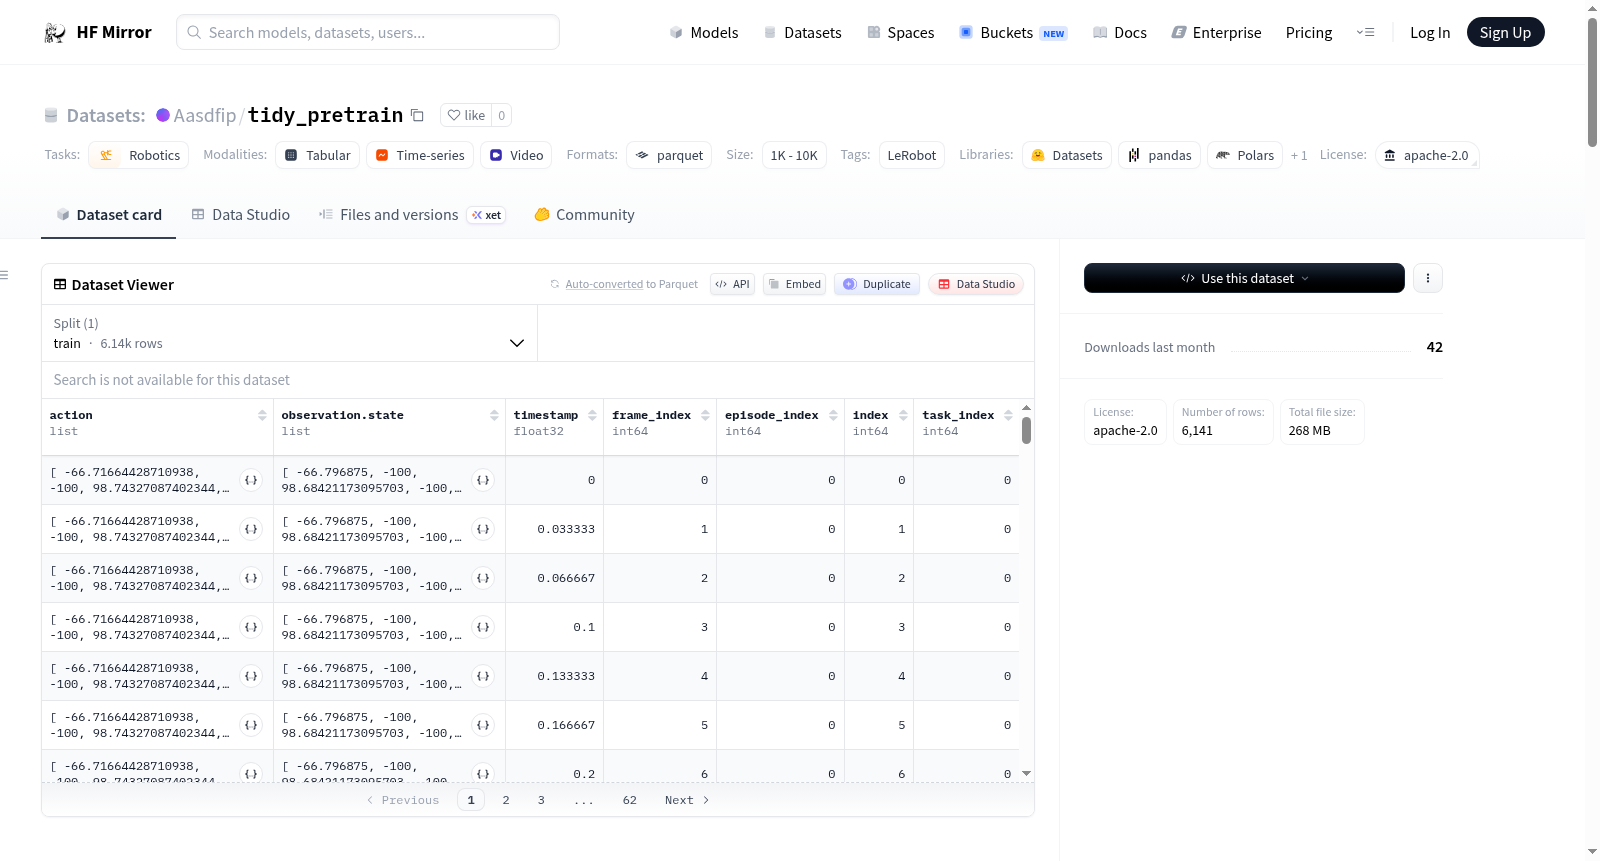Open the Files and versions tab
The width and height of the screenshot is (1600, 861).
(x=412, y=214)
